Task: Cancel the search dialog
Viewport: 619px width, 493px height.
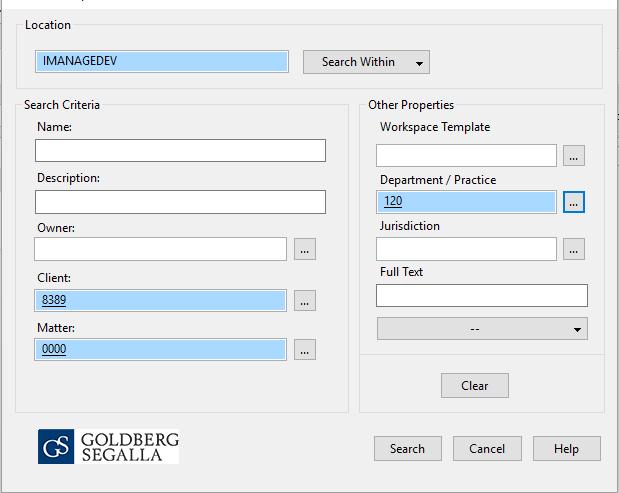Action: pyautogui.click(x=487, y=448)
